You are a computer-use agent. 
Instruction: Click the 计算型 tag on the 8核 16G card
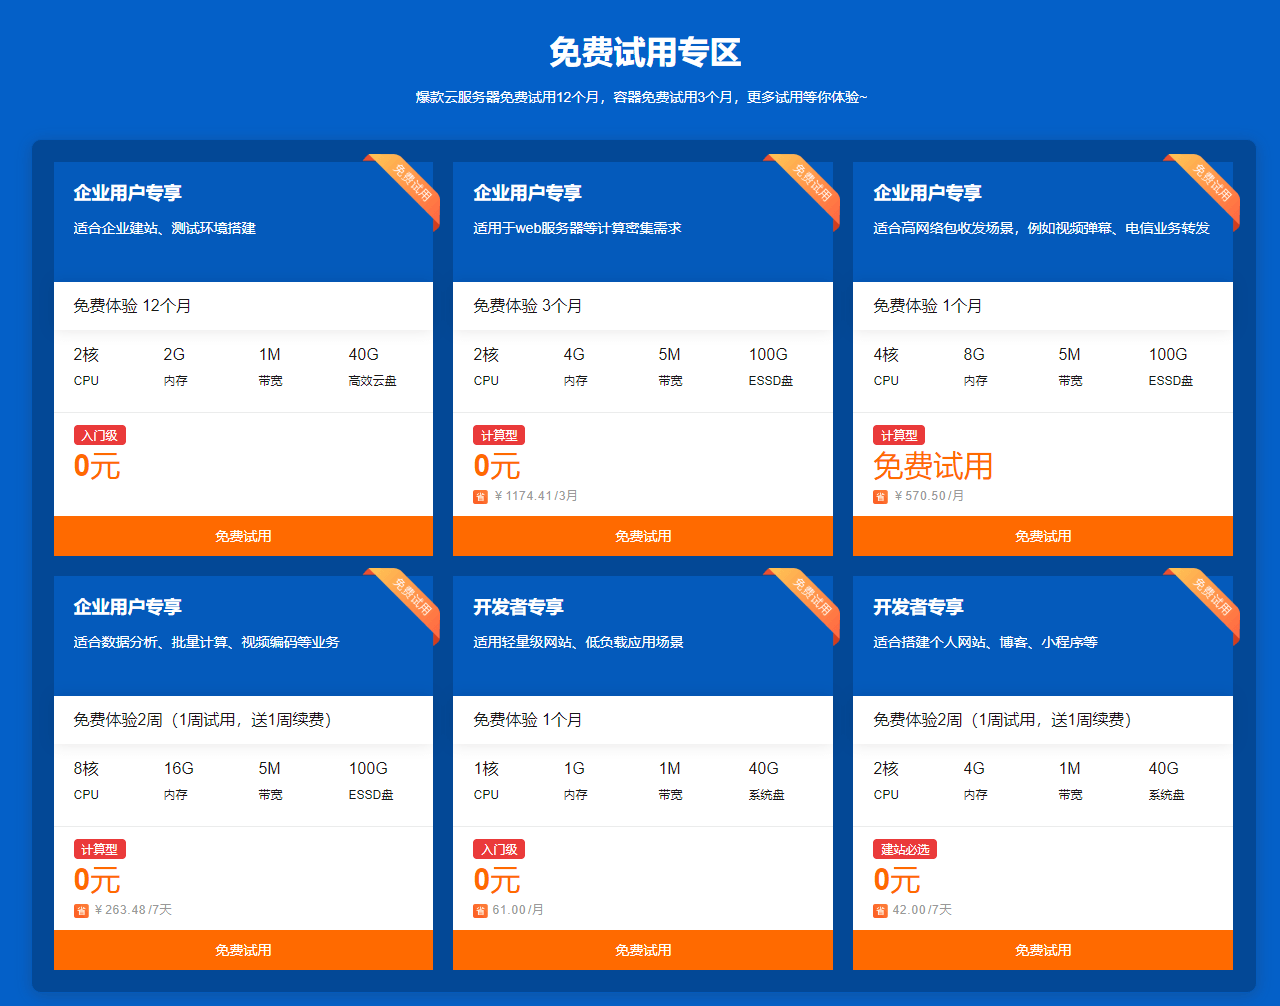point(99,850)
